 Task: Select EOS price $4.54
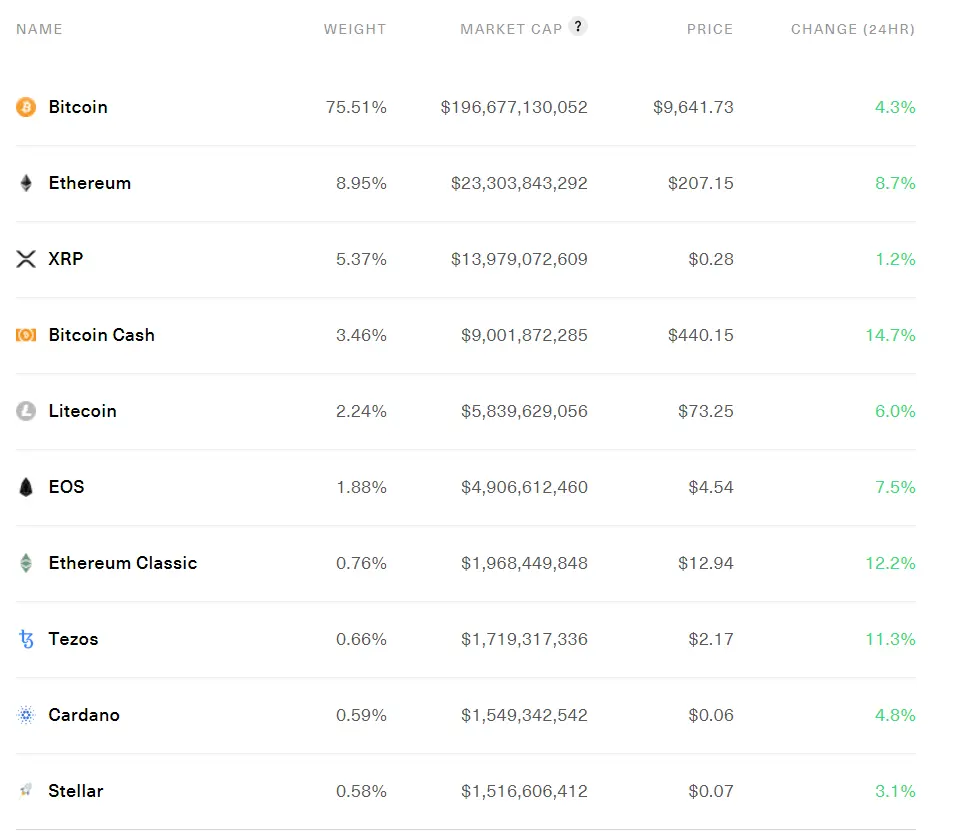711,487
